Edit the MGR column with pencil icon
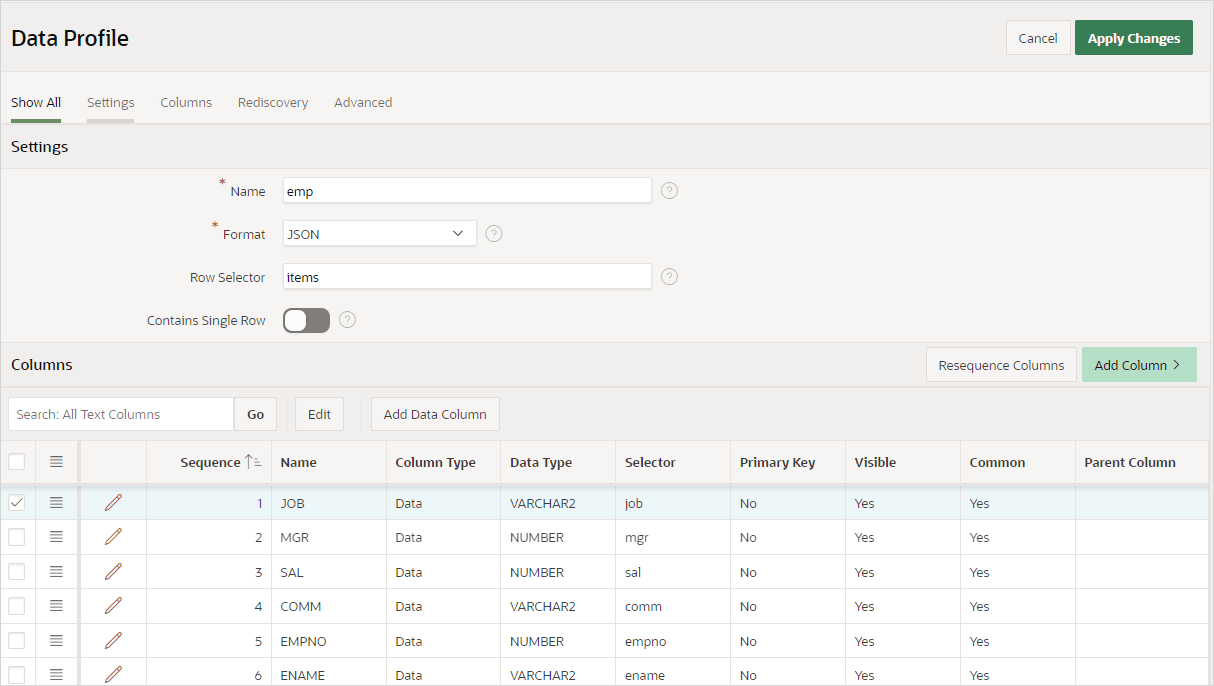 (x=113, y=537)
